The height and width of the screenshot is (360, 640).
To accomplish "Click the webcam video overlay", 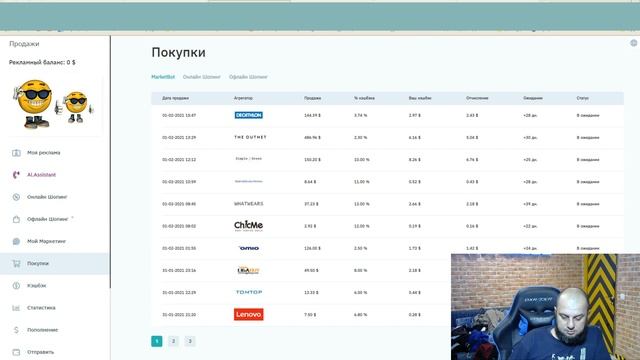I will coord(545,307).
